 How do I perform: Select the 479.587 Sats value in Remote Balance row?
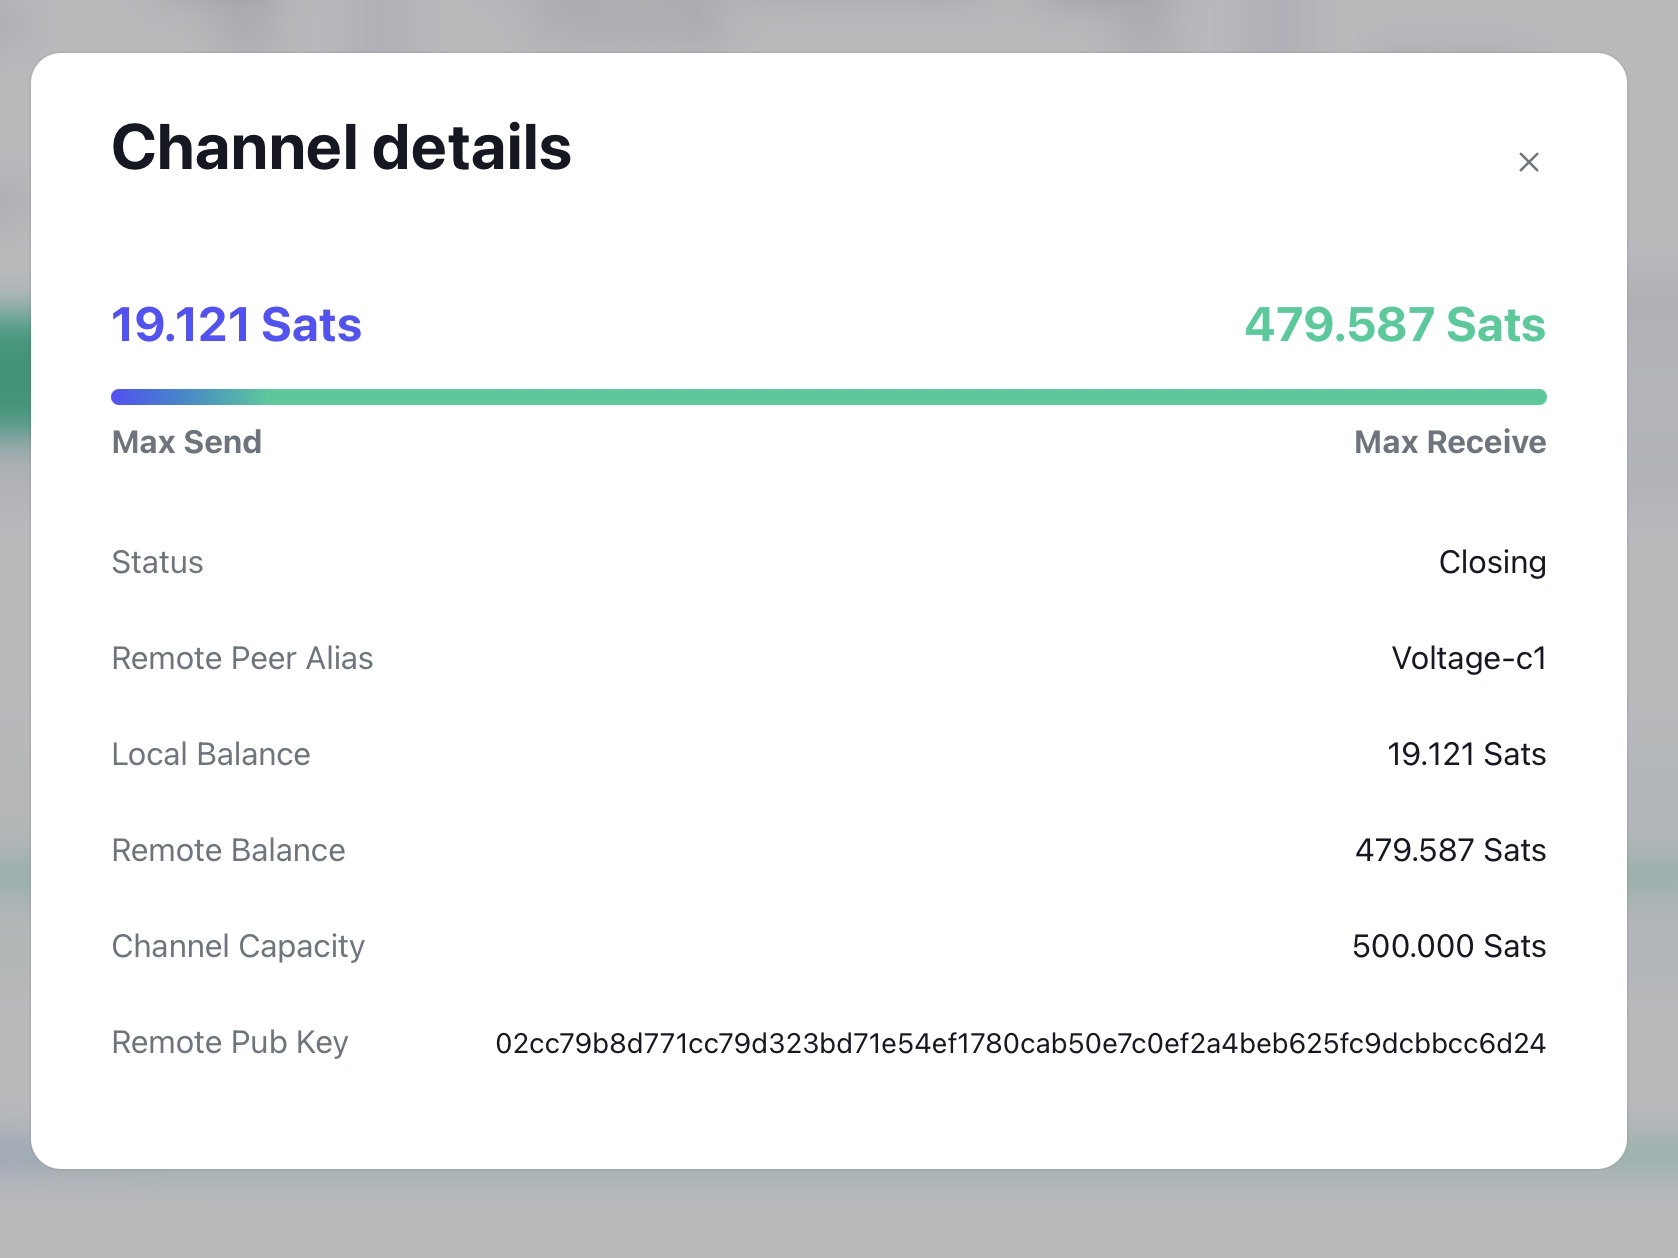click(x=1450, y=850)
